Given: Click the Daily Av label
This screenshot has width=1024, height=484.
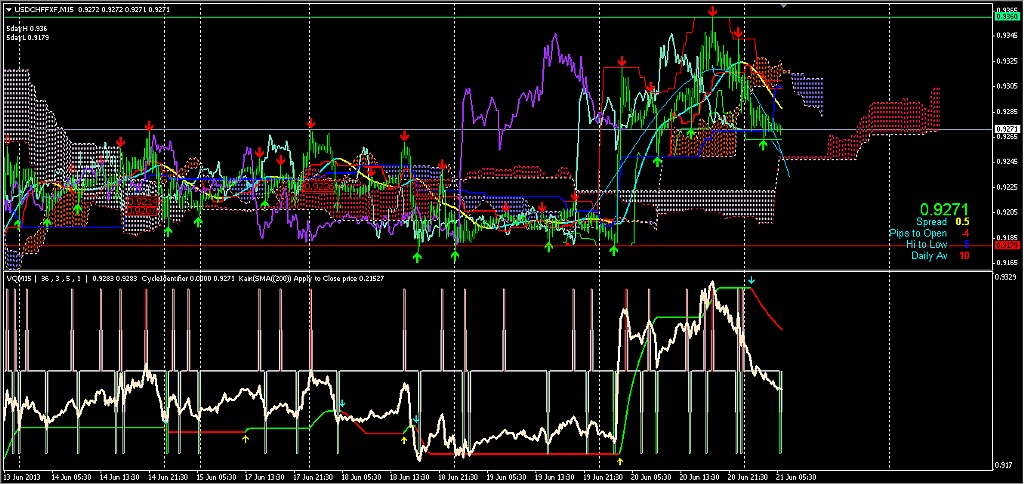Looking at the screenshot, I should [x=929, y=255].
